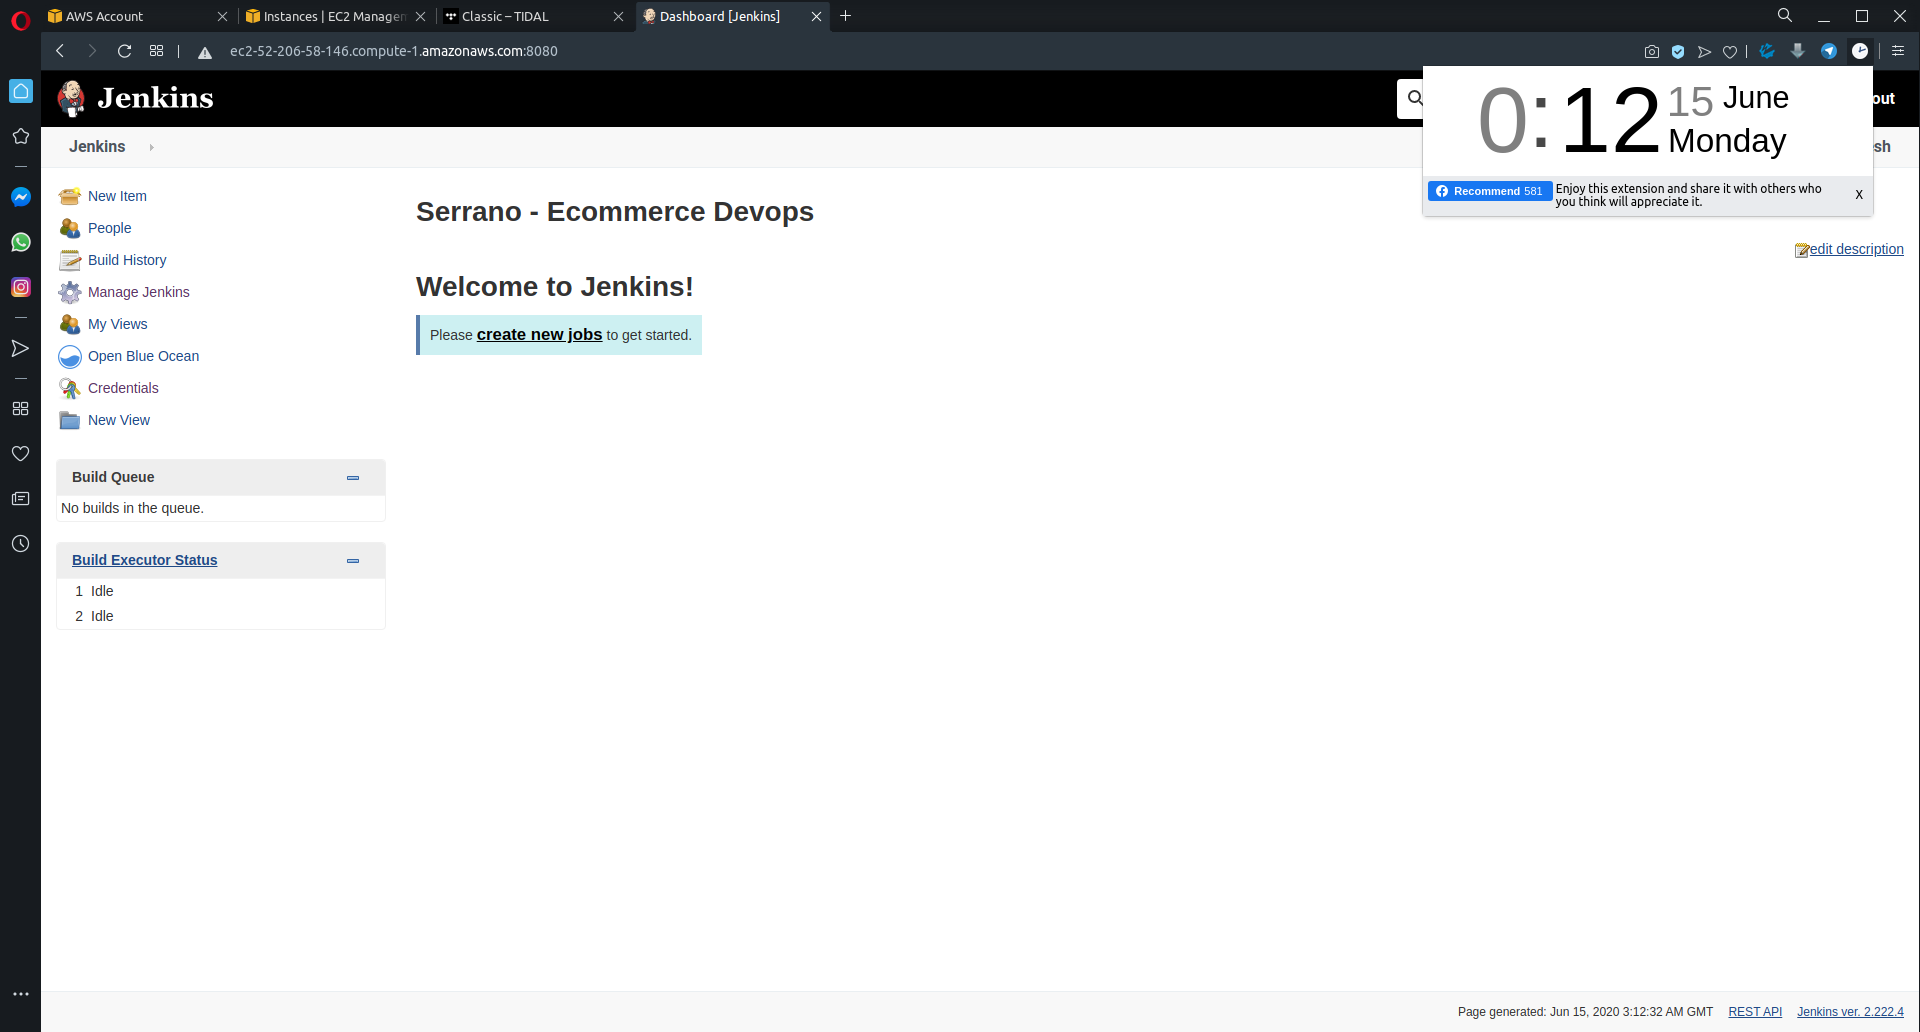The width and height of the screenshot is (1920, 1032).
Task: Click the Jenkins header title text
Action: 156,98
